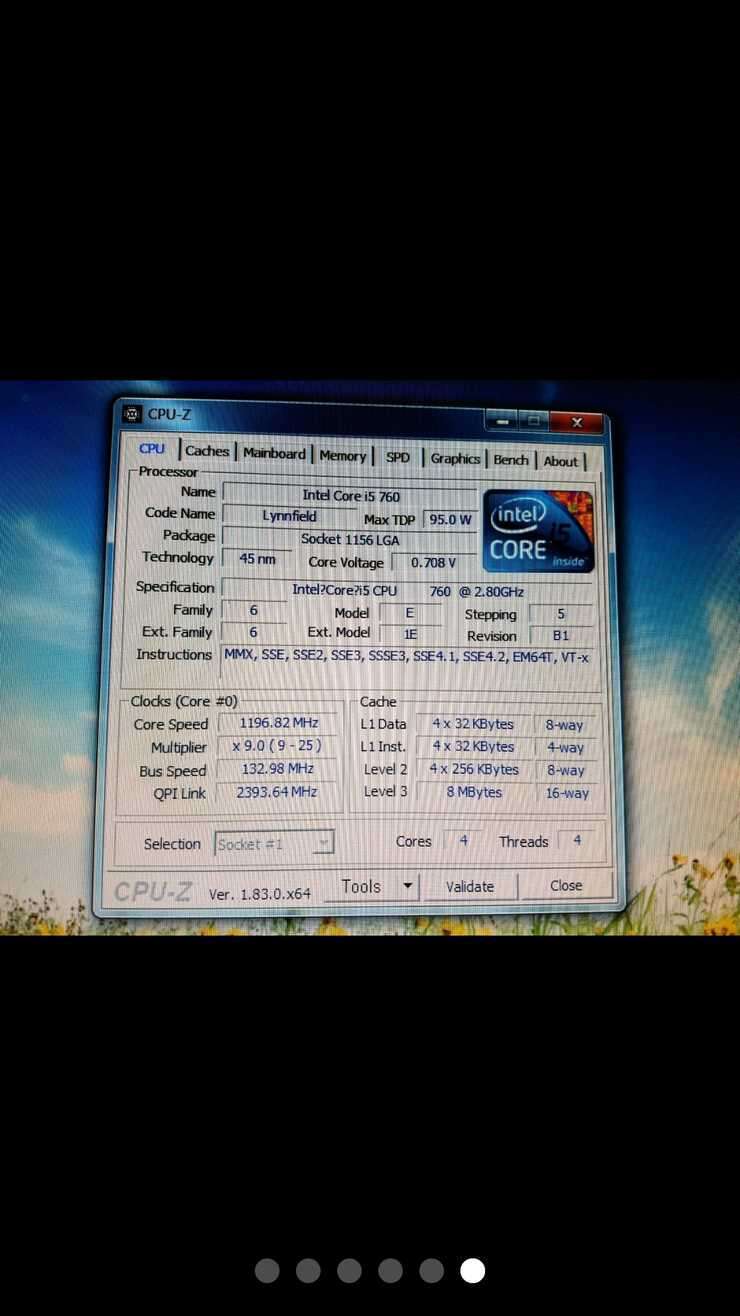Viewport: 740px width, 1316px height.
Task: Open the Graphics tab
Action: 455,459
